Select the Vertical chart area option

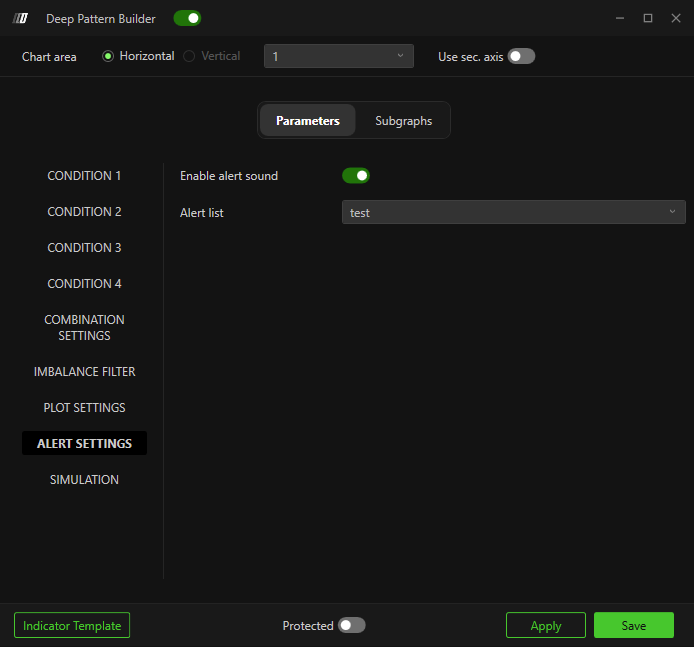pos(189,56)
